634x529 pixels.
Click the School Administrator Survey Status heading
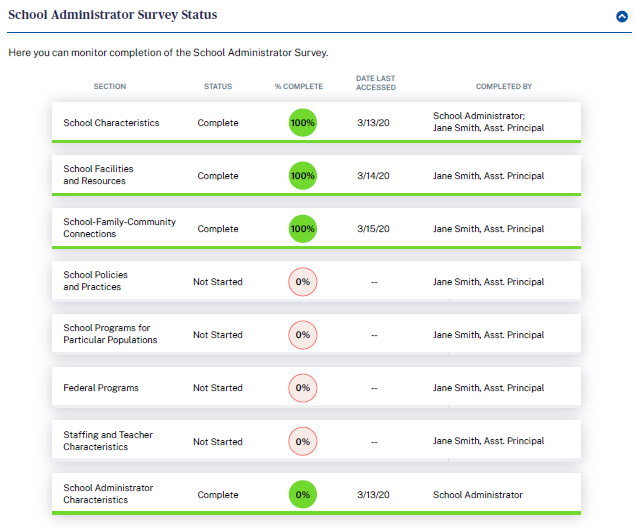(x=112, y=16)
